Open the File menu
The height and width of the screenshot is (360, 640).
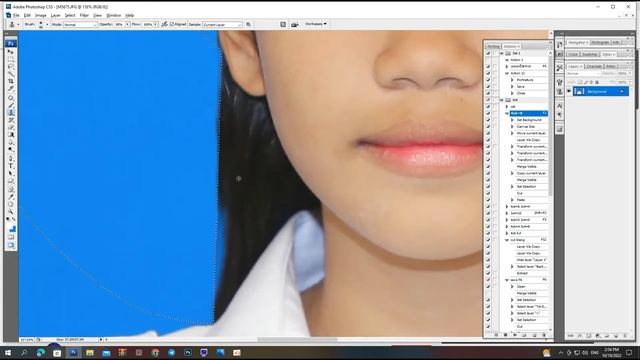tap(16, 15)
